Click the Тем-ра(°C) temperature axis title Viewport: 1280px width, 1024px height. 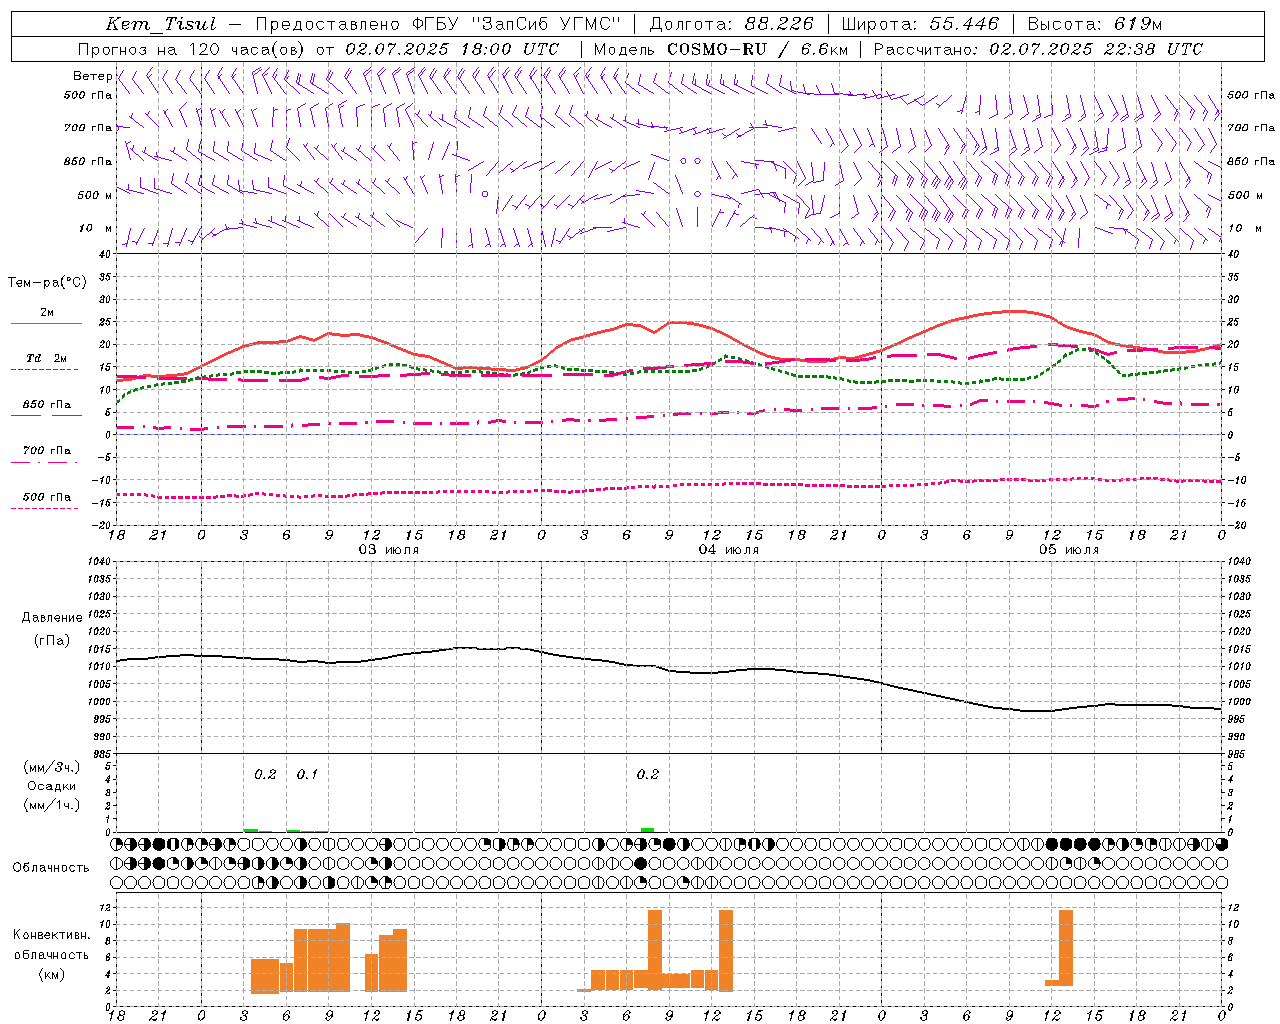pos(47,283)
